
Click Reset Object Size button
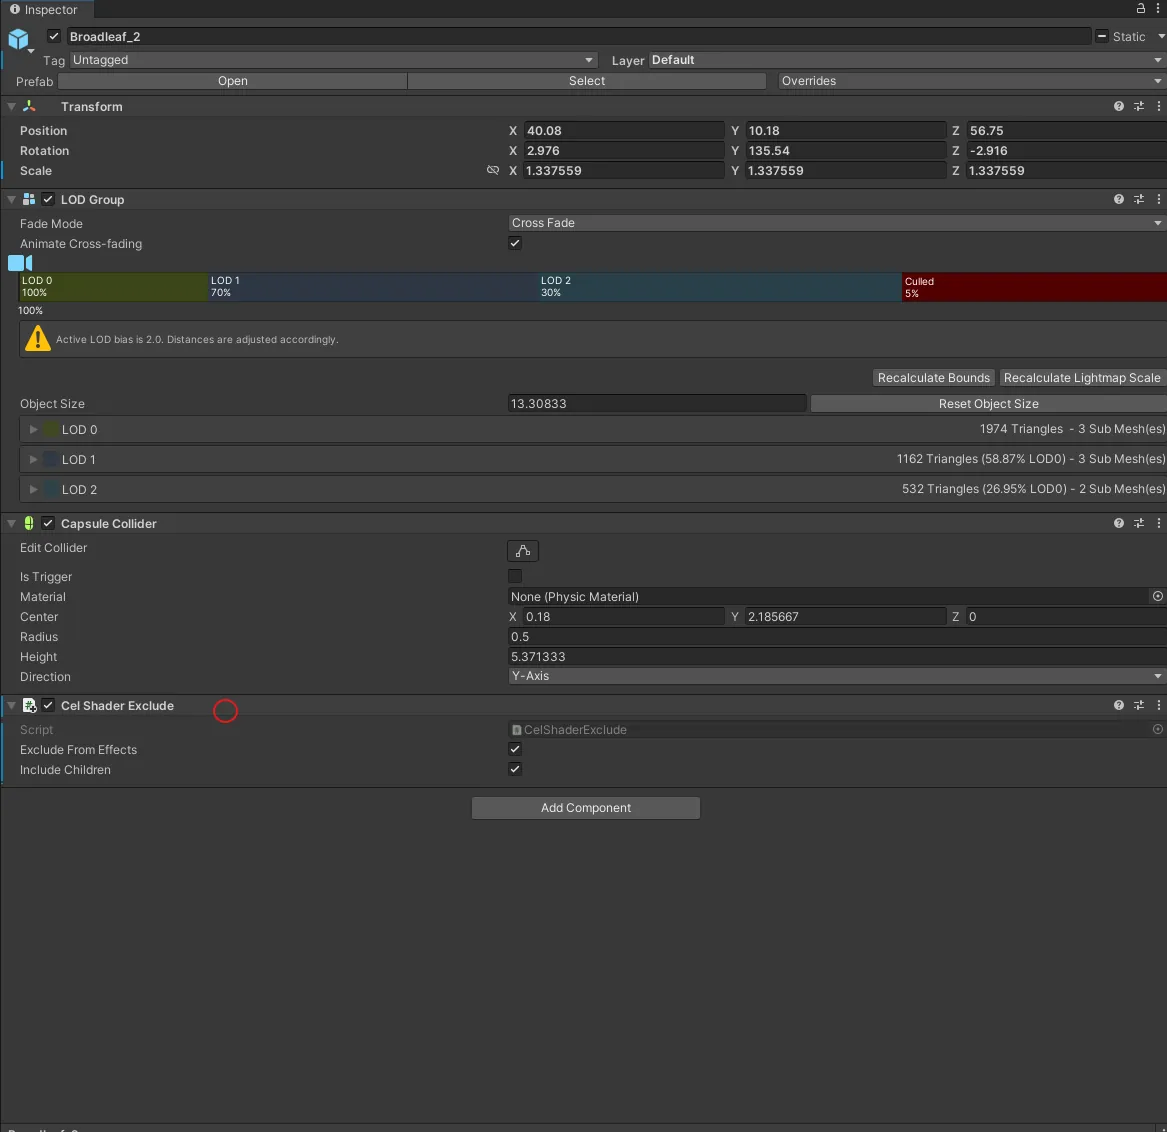coord(988,403)
